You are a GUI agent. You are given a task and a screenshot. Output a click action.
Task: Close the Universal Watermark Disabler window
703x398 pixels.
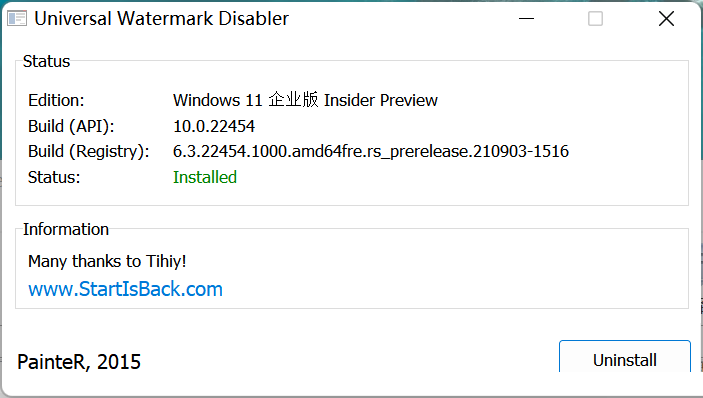click(666, 18)
